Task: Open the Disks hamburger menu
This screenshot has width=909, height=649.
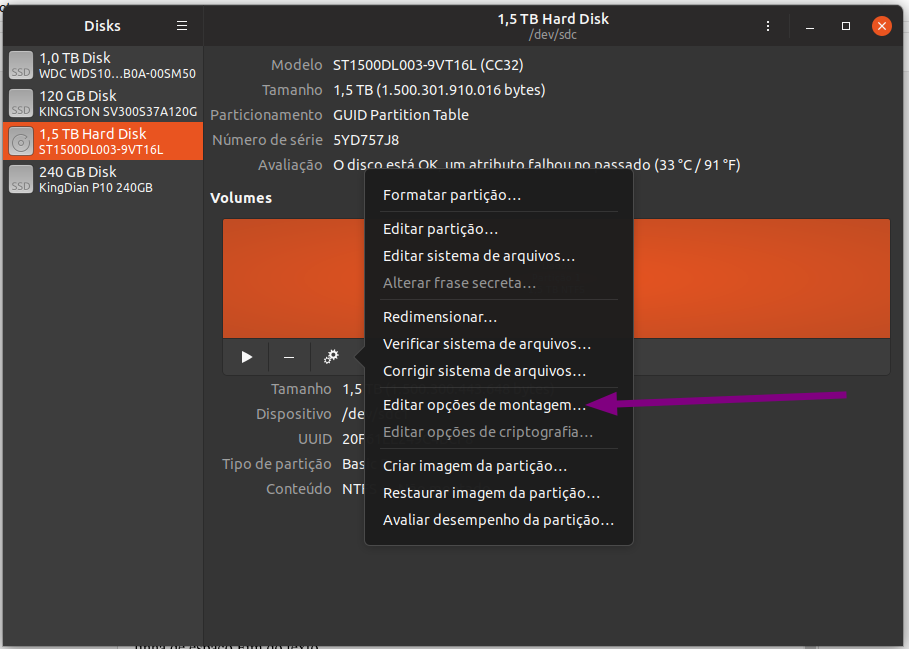Action: tap(182, 25)
